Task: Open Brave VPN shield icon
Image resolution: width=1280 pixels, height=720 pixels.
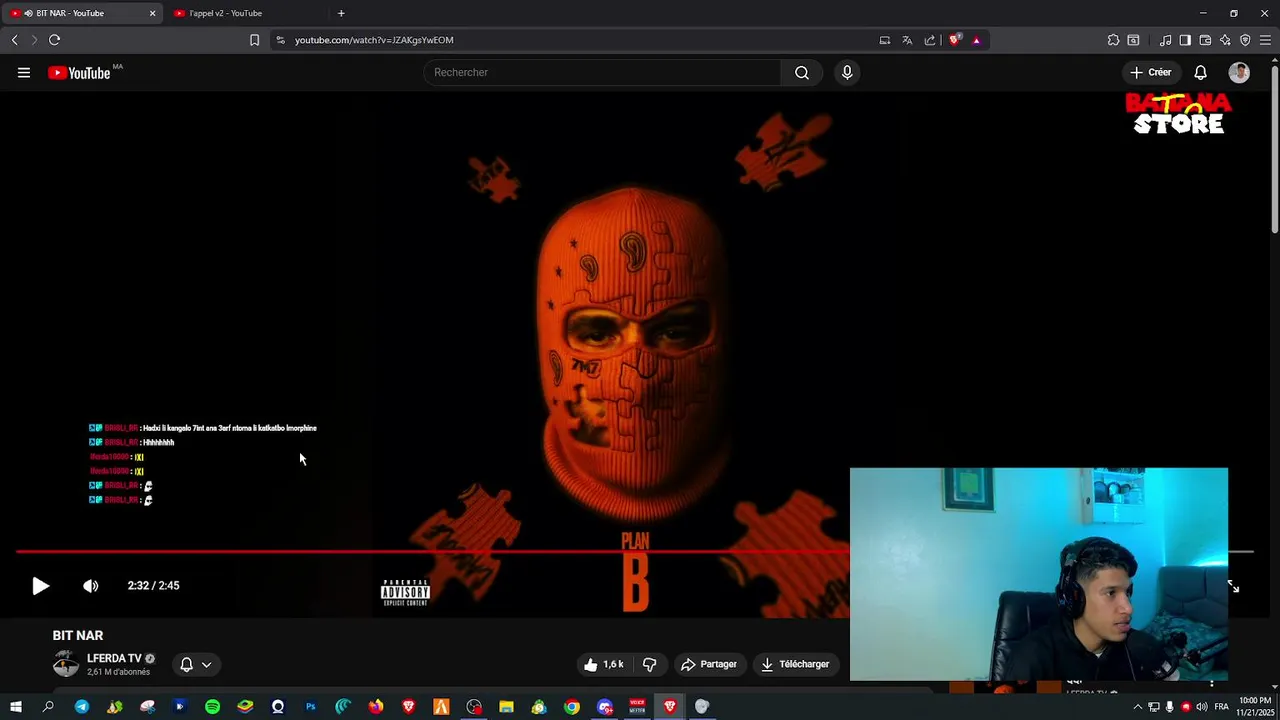Action: coord(1245,40)
